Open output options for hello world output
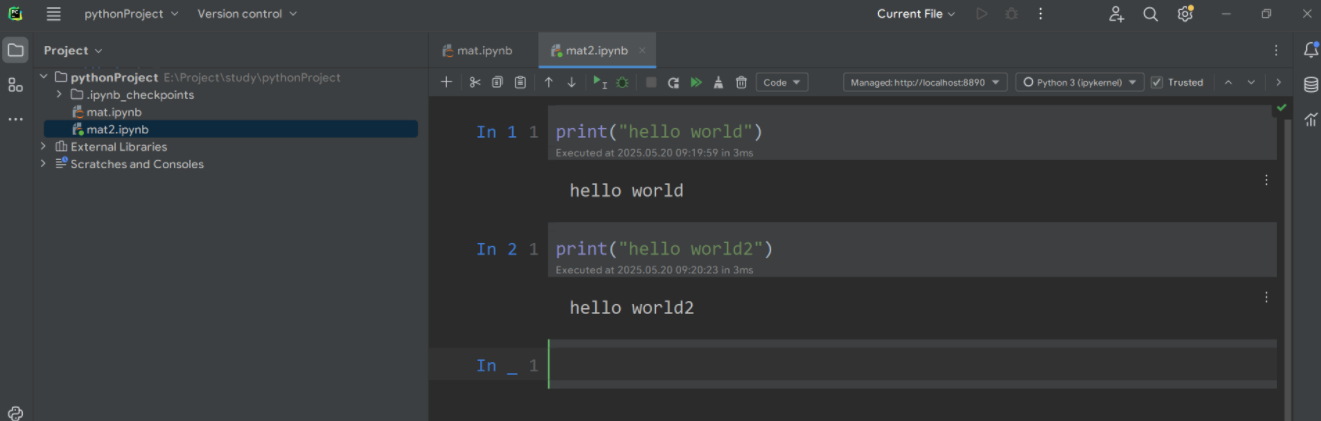 tap(1266, 180)
